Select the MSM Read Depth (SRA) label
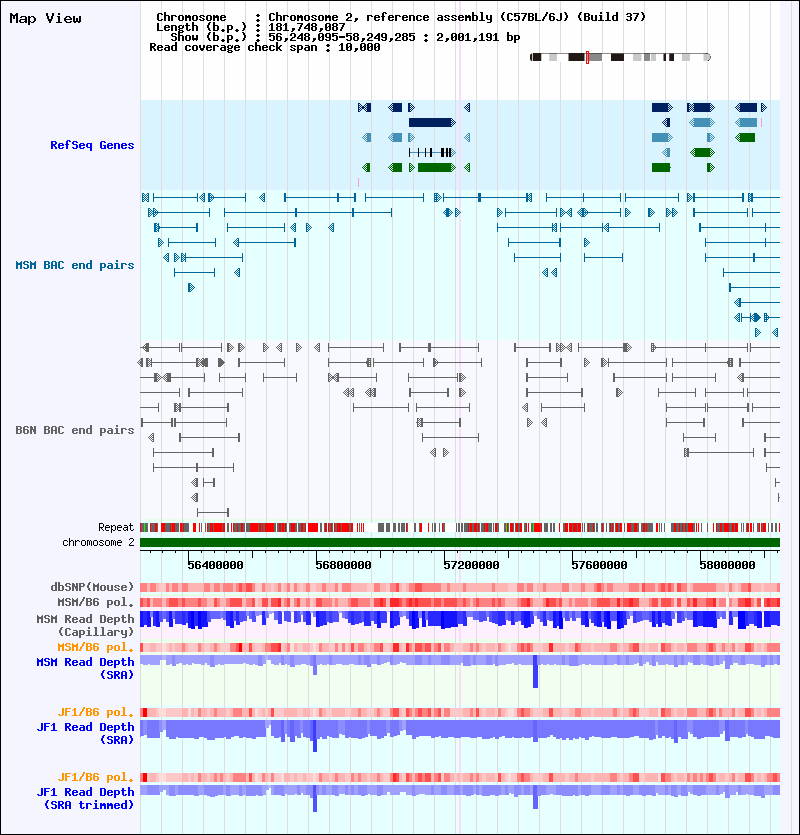The width and height of the screenshot is (800, 835). click(x=85, y=668)
